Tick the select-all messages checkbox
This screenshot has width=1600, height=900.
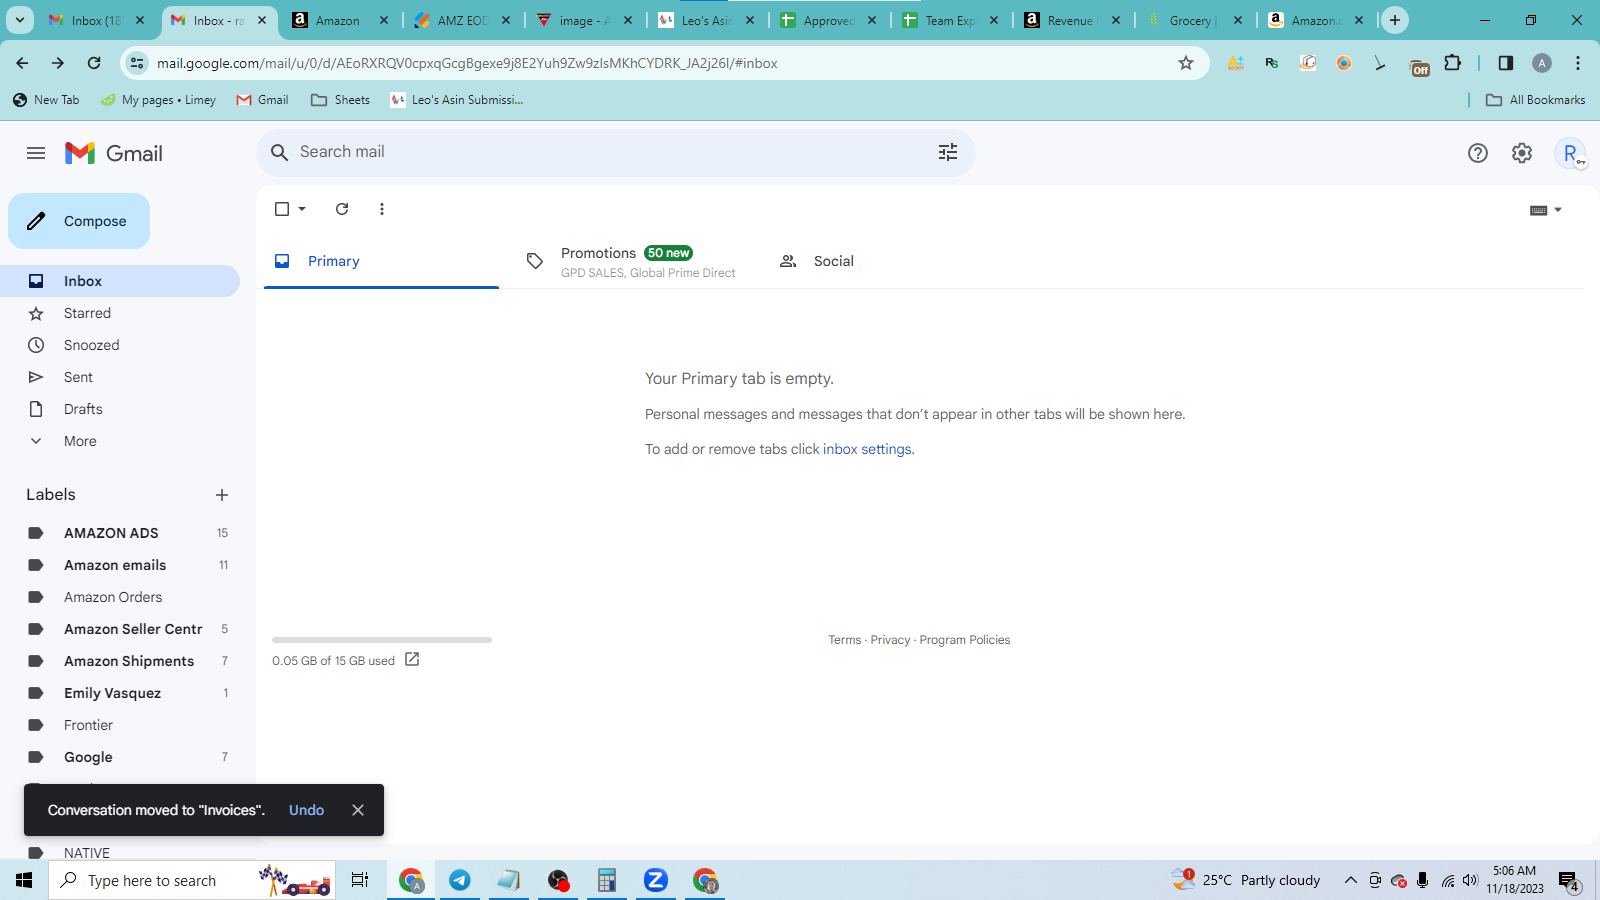coord(282,209)
